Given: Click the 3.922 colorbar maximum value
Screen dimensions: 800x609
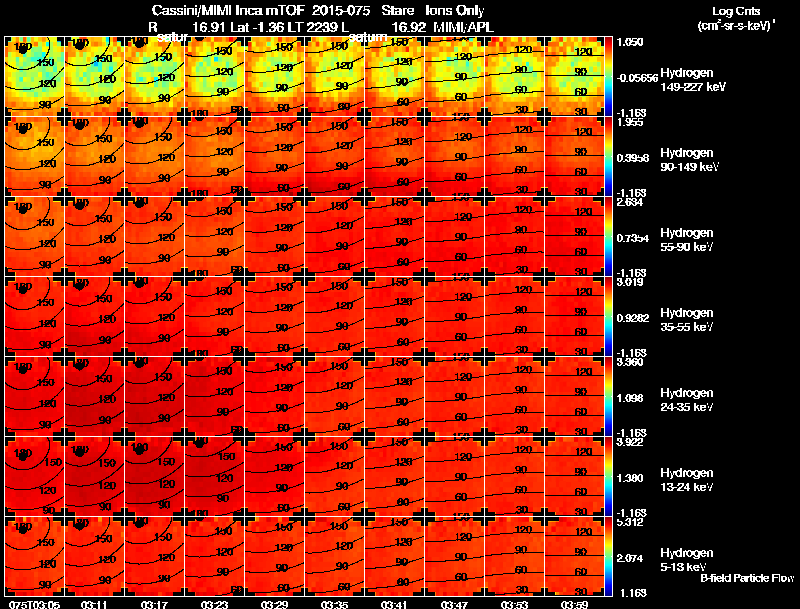Looking at the screenshot, I should (x=631, y=442).
